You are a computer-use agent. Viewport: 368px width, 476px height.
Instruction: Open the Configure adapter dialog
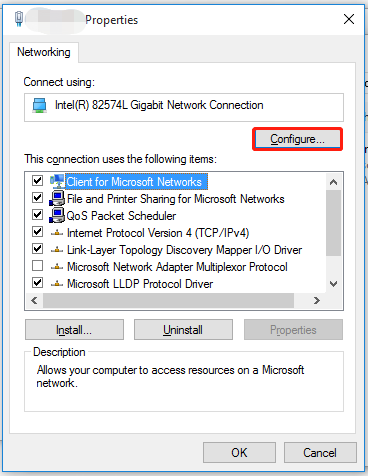click(x=297, y=139)
